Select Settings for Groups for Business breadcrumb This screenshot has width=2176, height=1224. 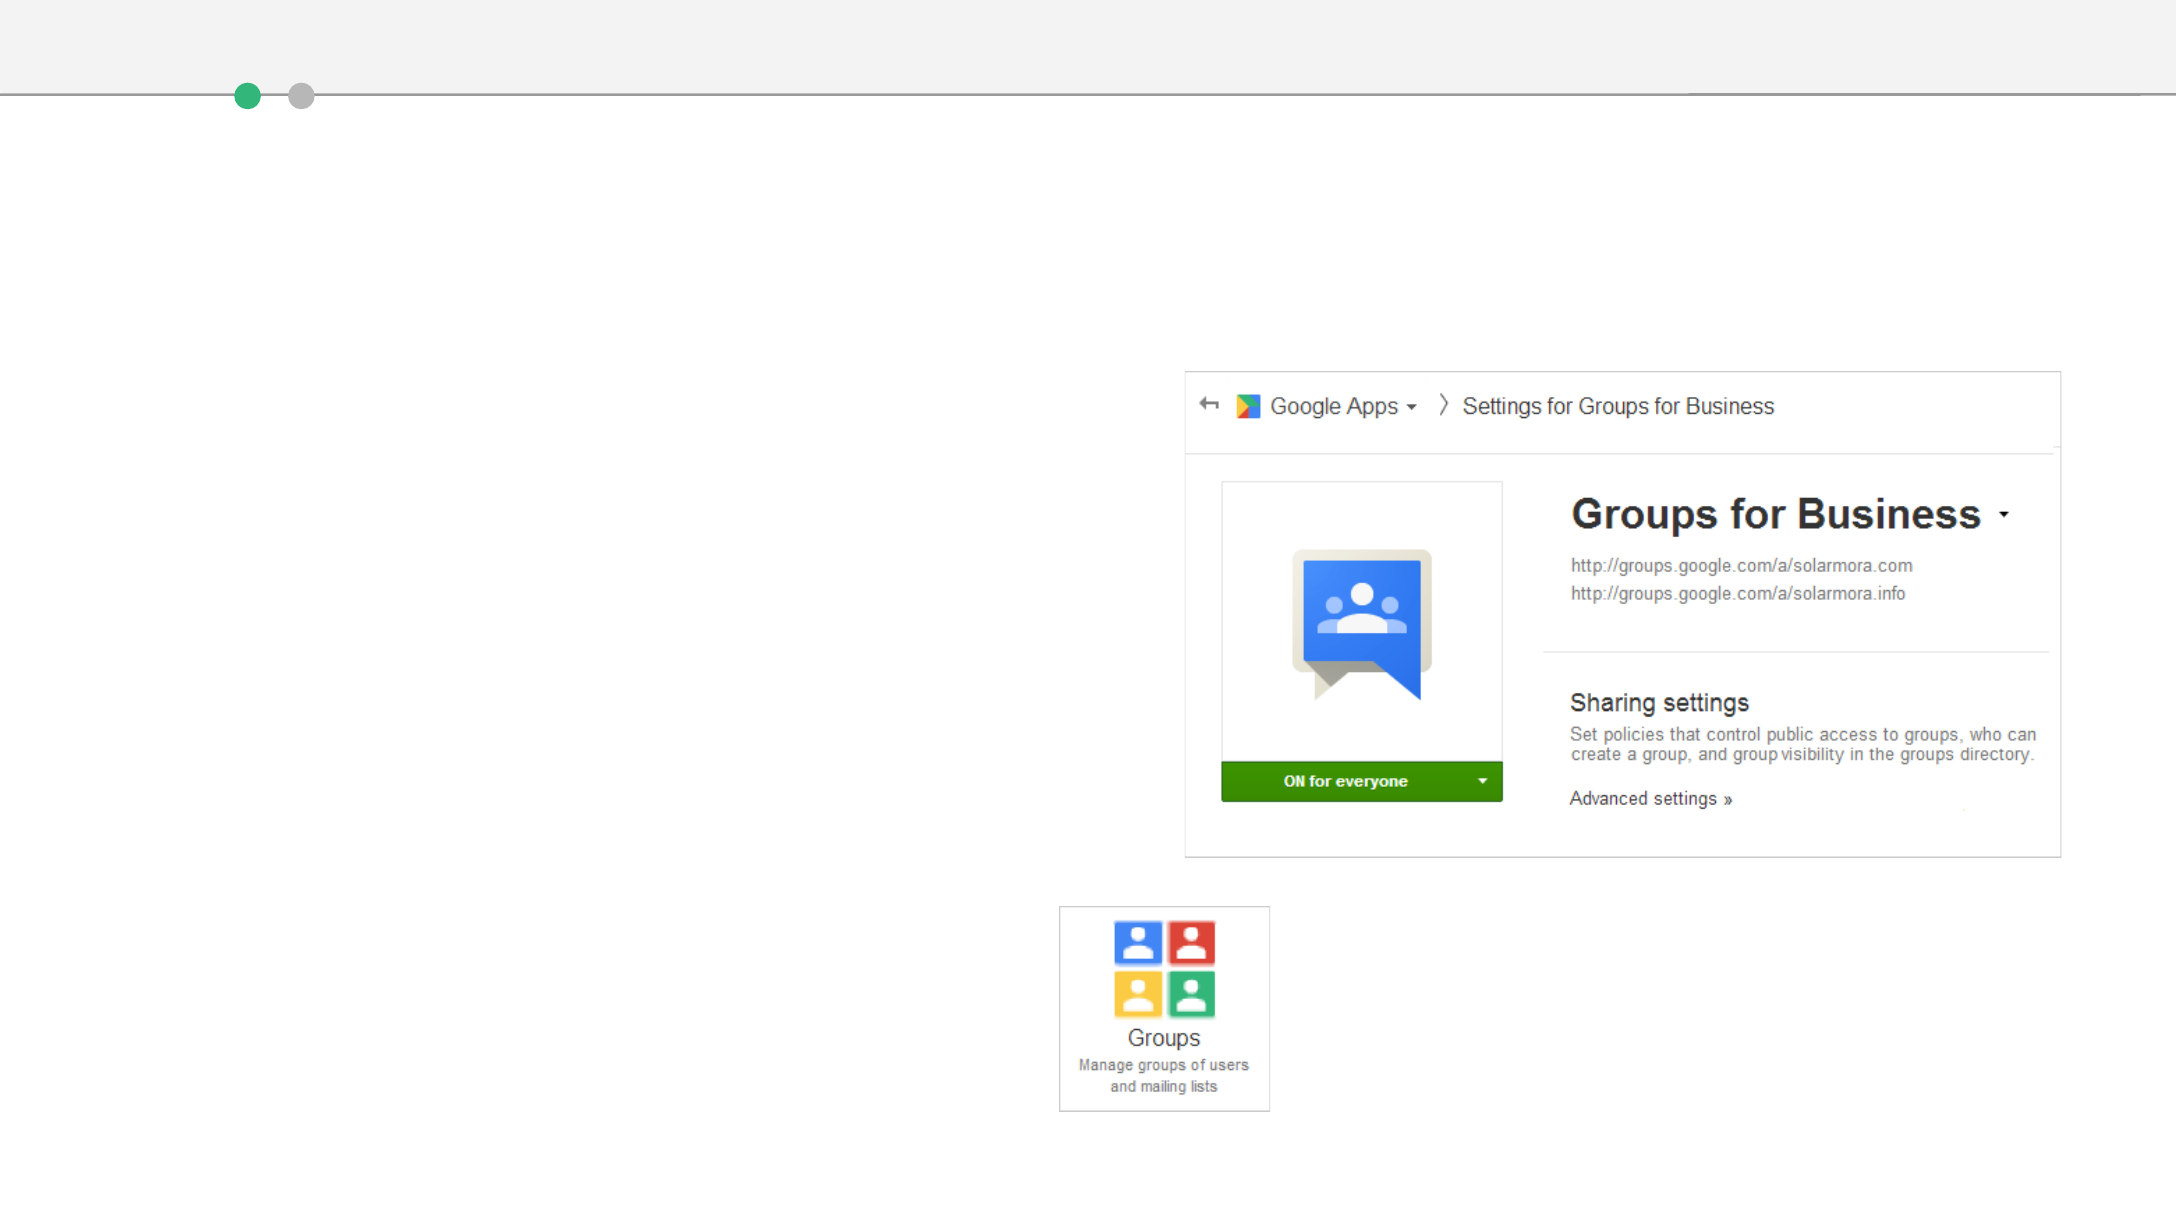pyautogui.click(x=1618, y=406)
